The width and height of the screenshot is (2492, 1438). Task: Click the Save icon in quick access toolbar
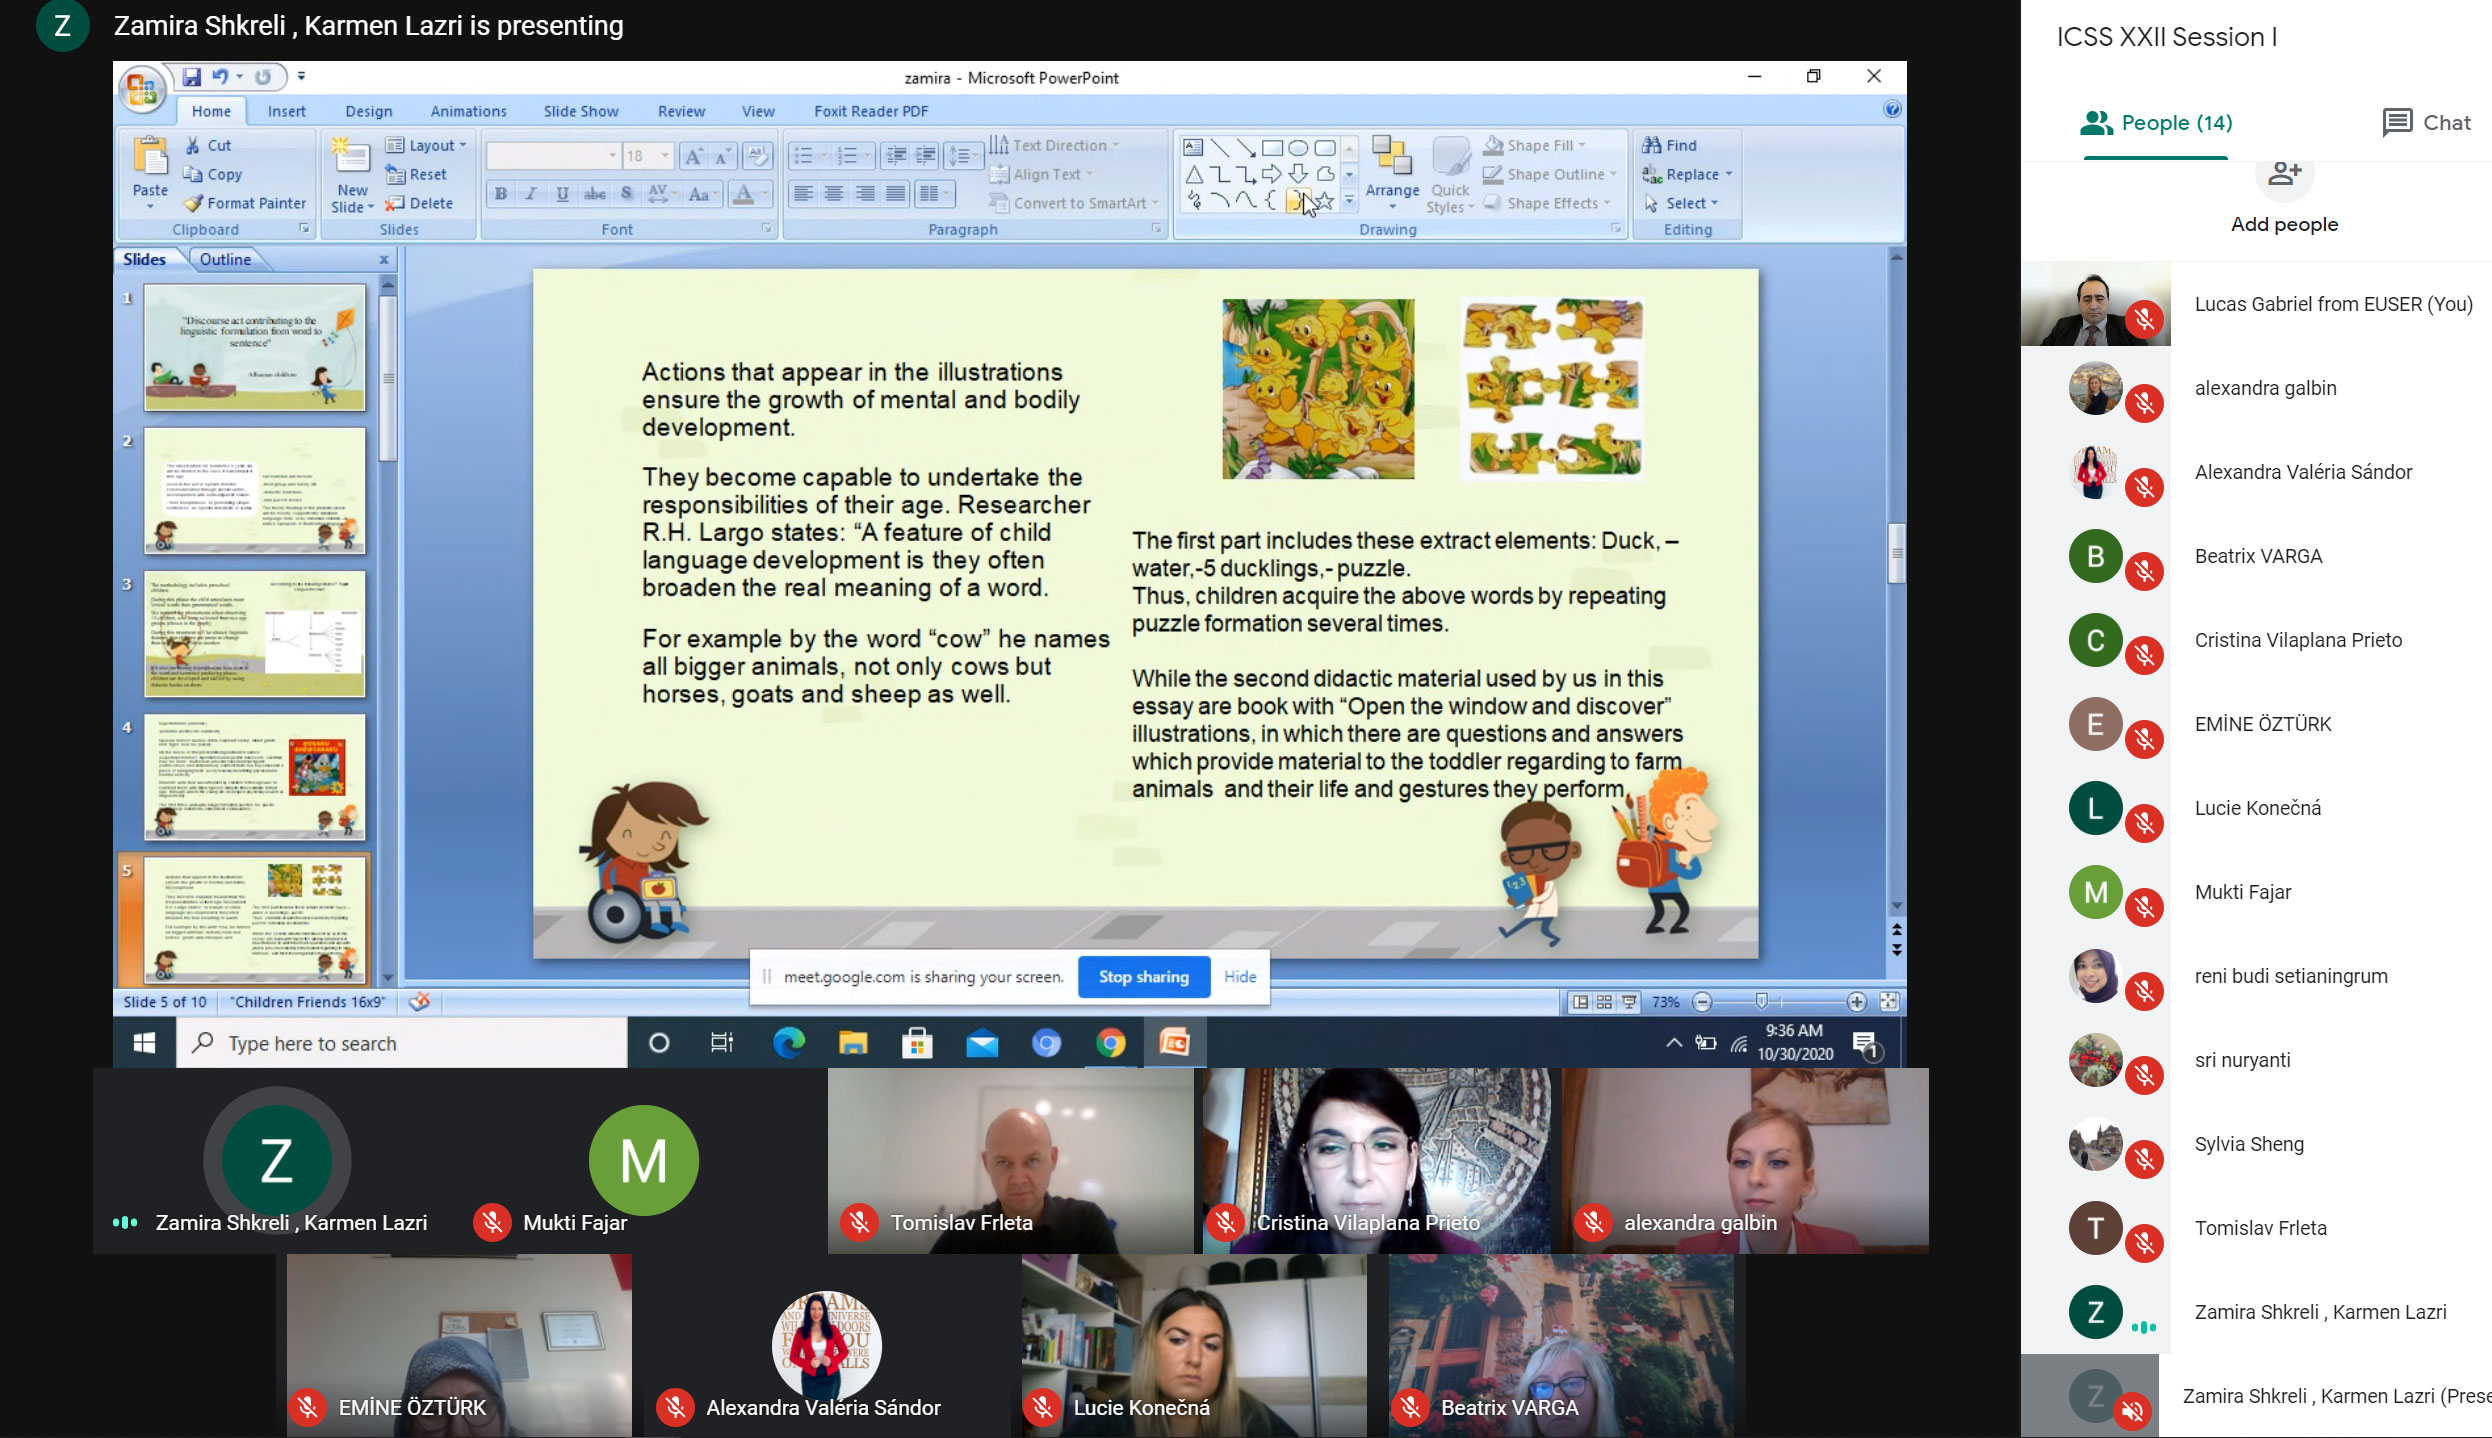pyautogui.click(x=191, y=76)
